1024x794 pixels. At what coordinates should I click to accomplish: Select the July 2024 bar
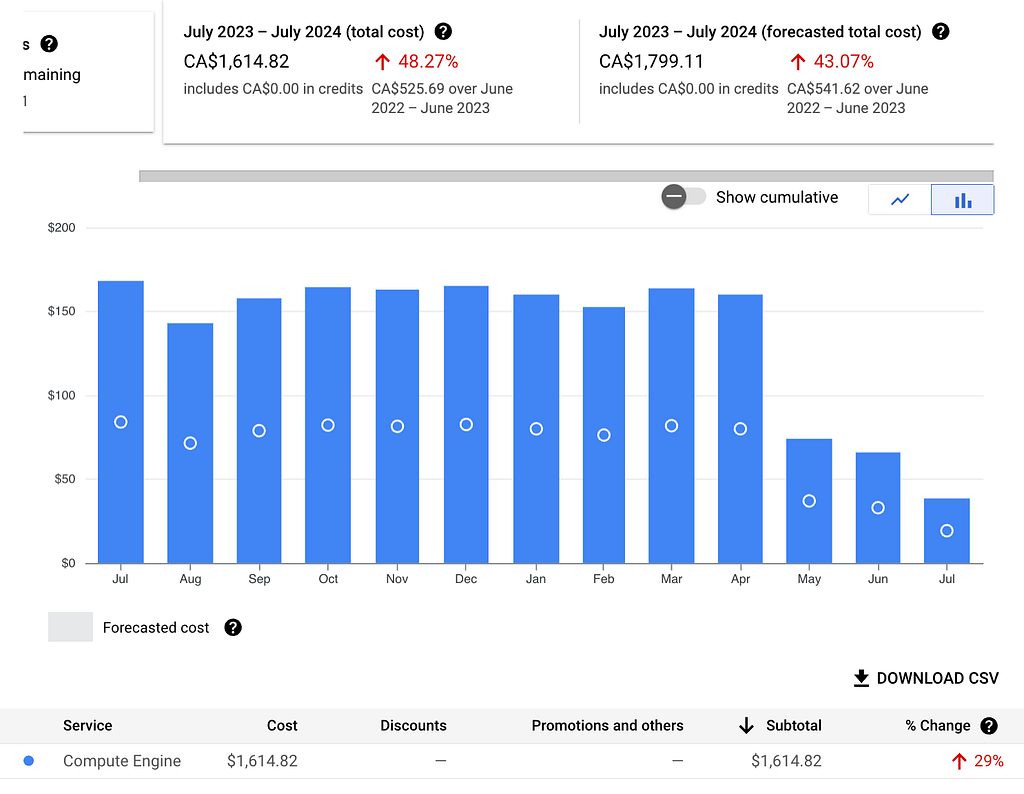[x=947, y=530]
